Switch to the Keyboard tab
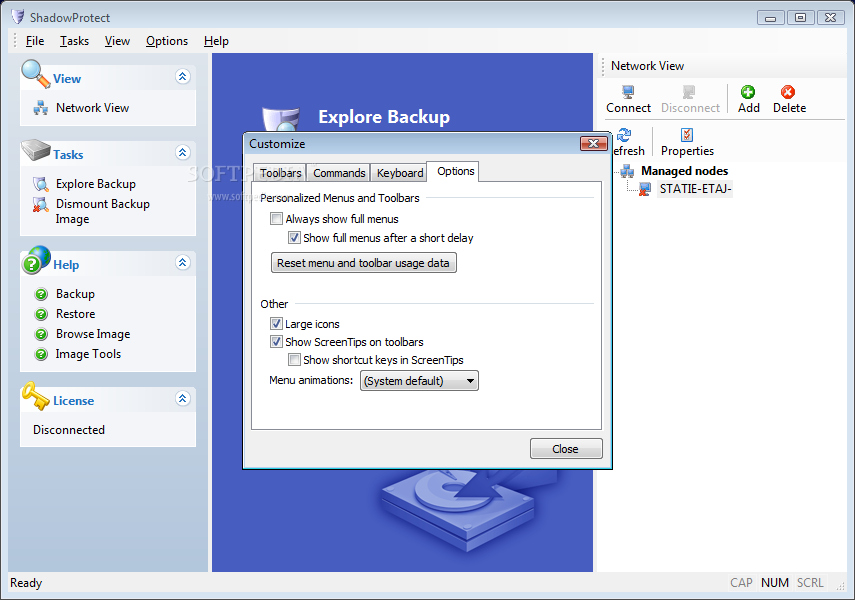 pos(400,173)
